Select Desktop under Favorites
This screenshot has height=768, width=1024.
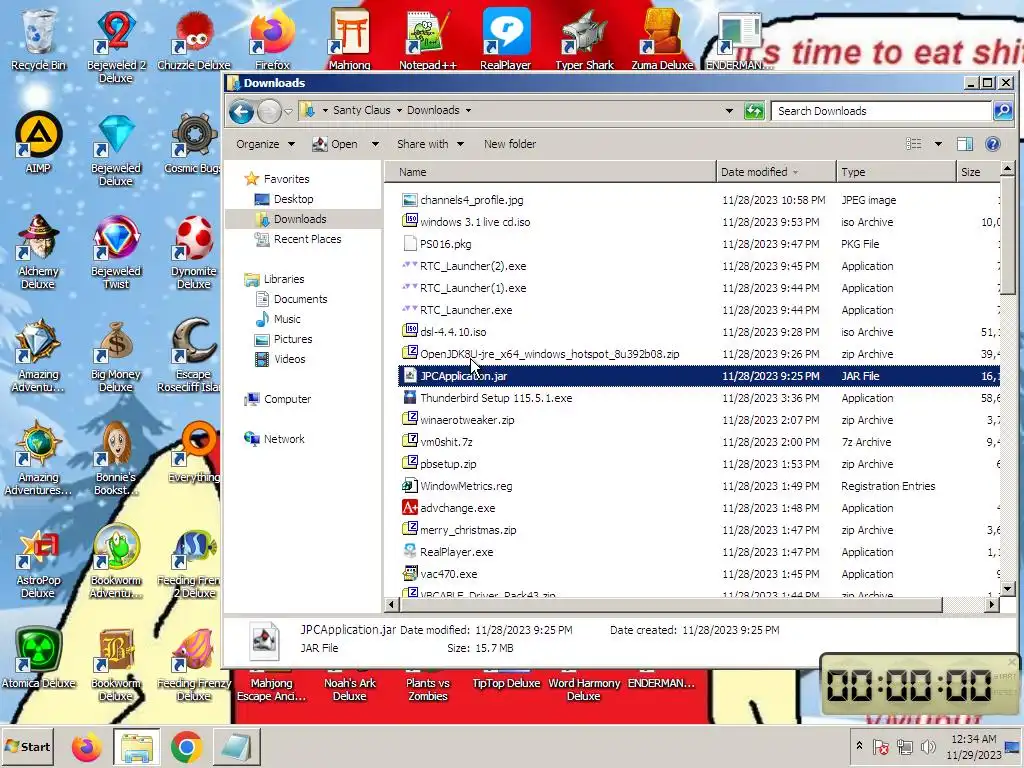click(x=293, y=199)
